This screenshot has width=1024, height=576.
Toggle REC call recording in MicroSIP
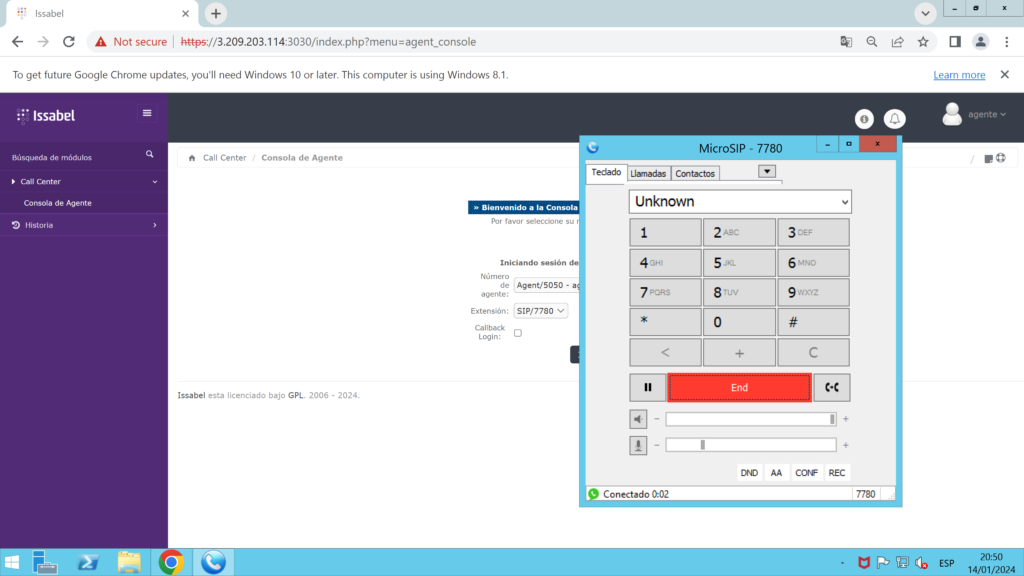coord(837,473)
